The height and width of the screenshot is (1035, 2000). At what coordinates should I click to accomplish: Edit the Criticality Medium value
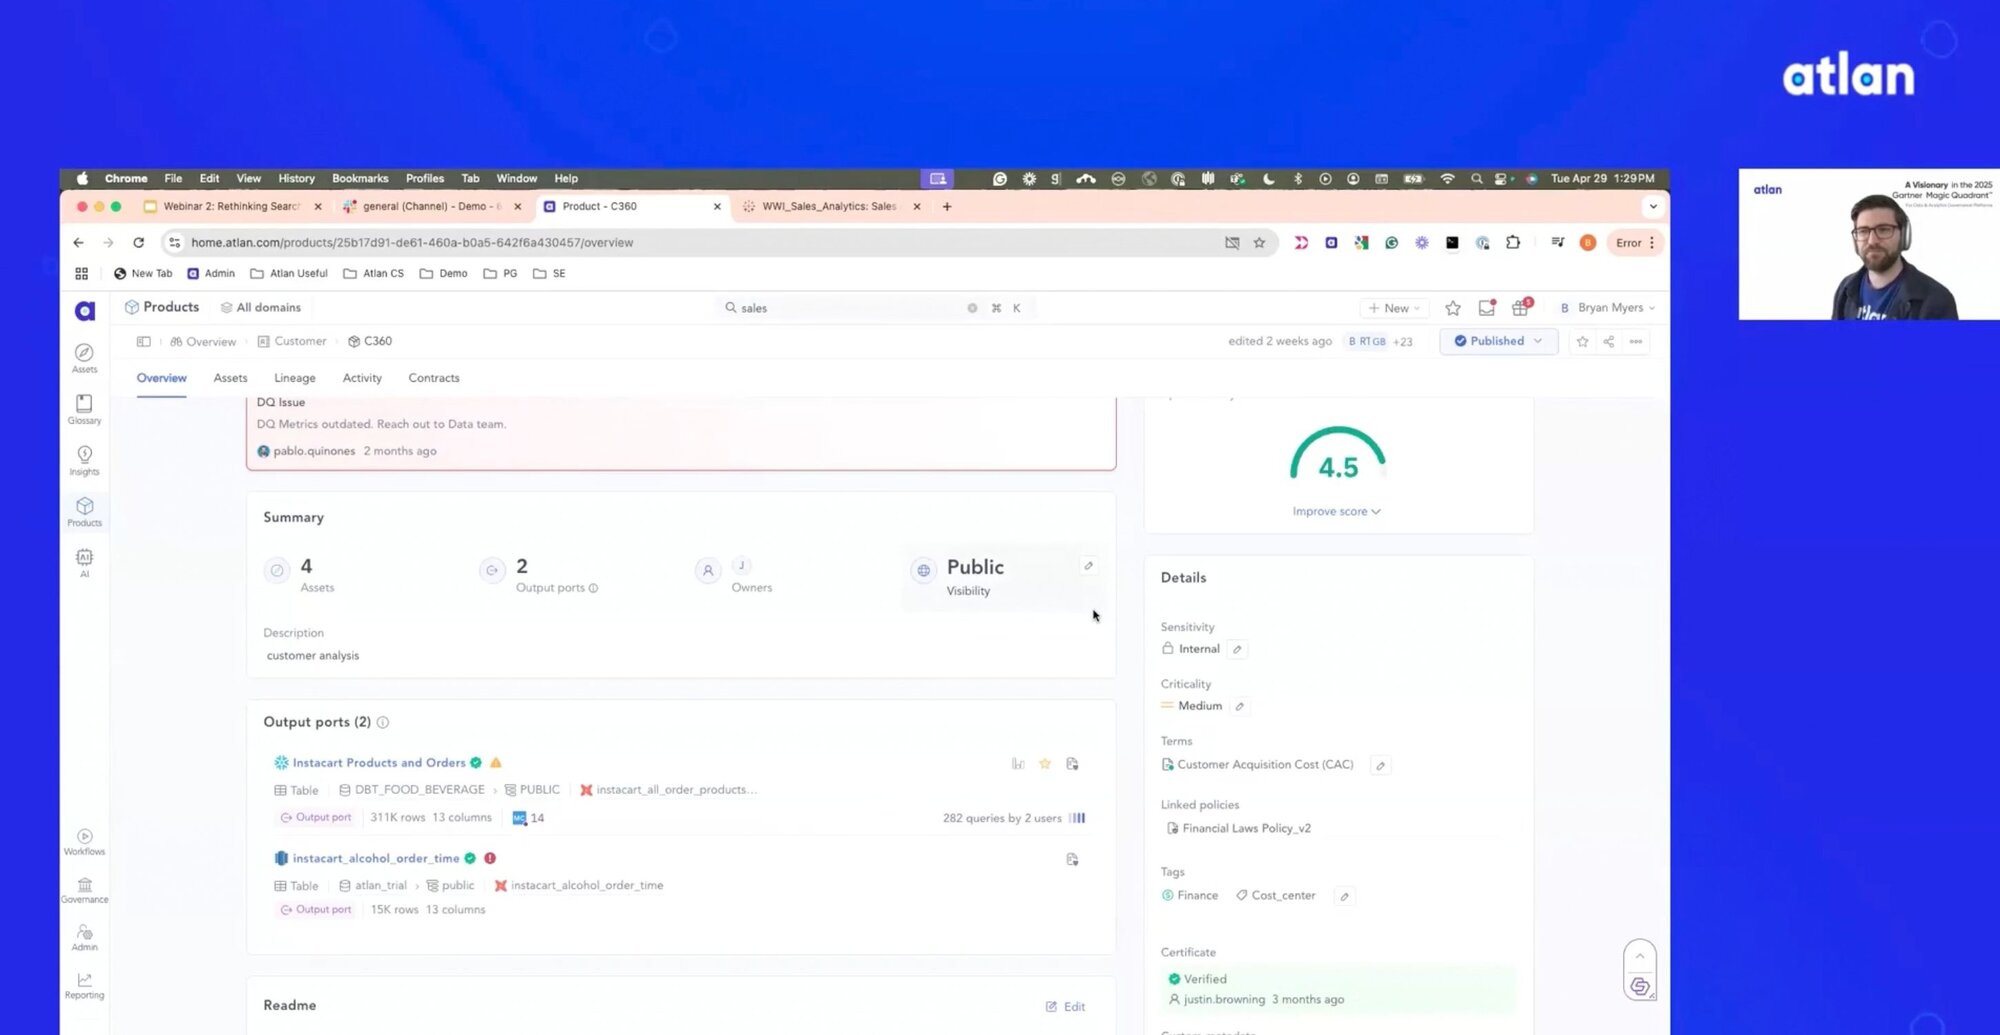pyautogui.click(x=1240, y=706)
